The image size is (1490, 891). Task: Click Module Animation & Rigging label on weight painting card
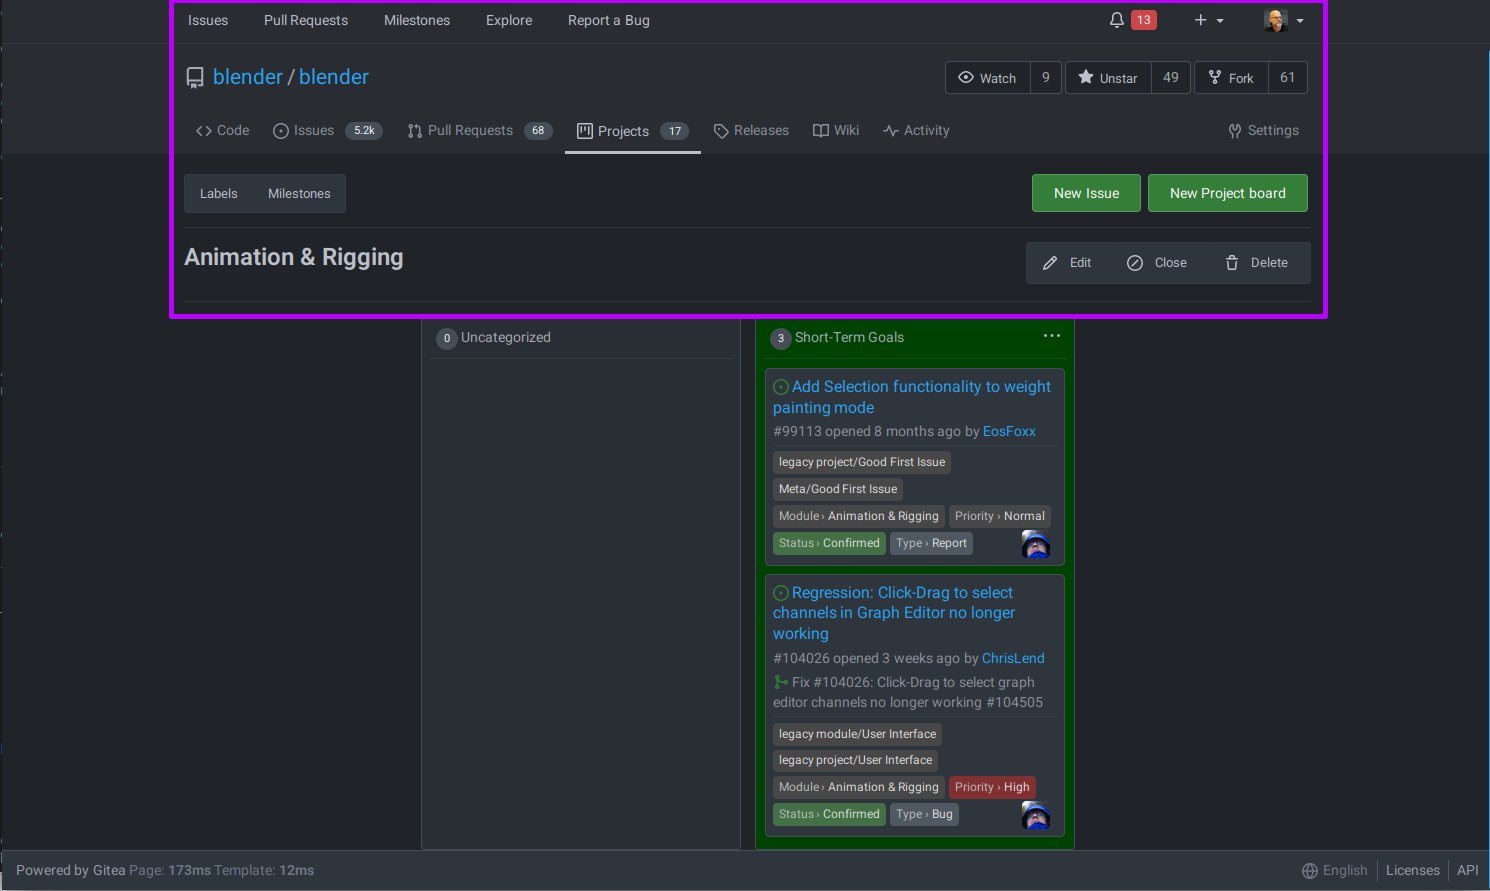click(x=859, y=516)
